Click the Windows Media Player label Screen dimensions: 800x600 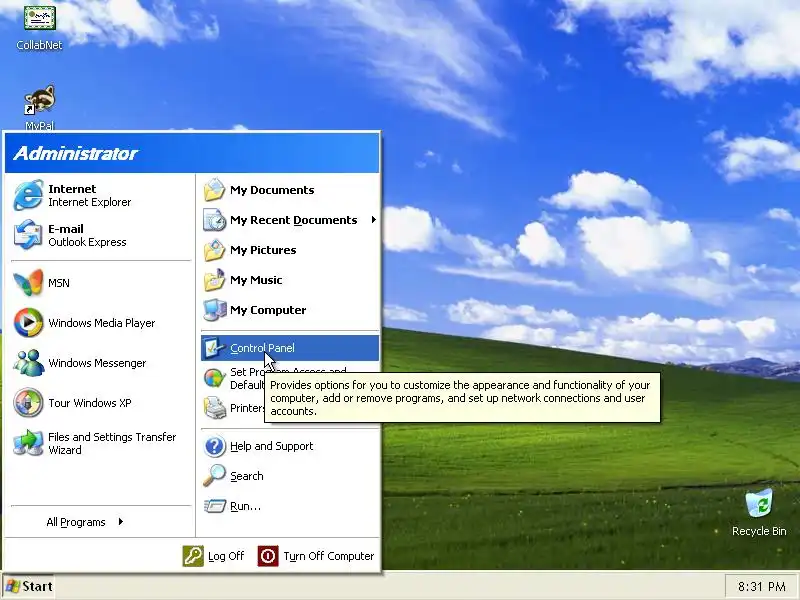(x=102, y=323)
